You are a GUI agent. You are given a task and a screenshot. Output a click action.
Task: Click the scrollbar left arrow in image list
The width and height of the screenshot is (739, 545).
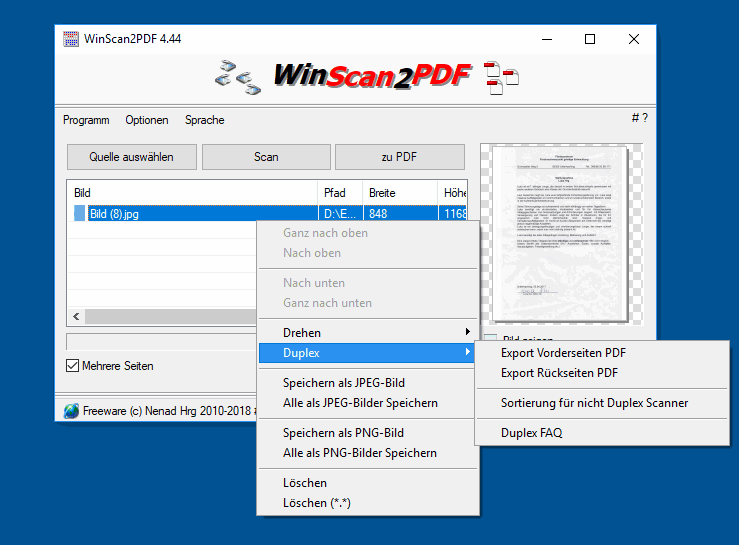[76, 316]
